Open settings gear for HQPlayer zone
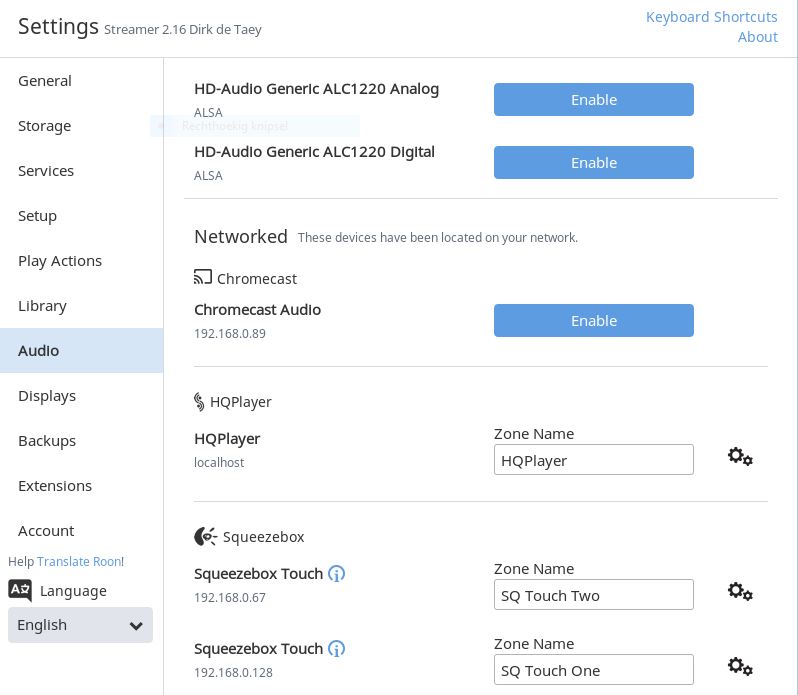798x695 pixels. tap(740, 457)
